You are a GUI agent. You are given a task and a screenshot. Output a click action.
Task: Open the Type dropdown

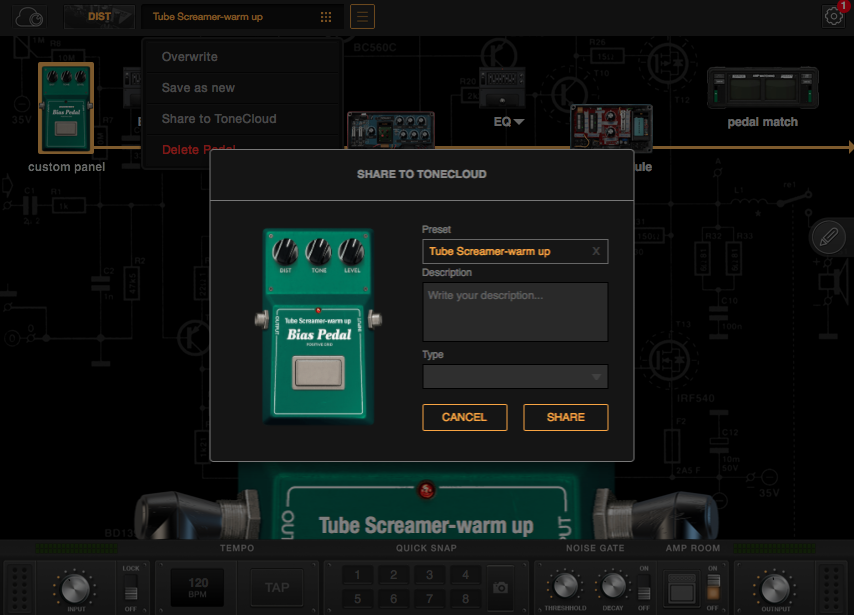515,377
